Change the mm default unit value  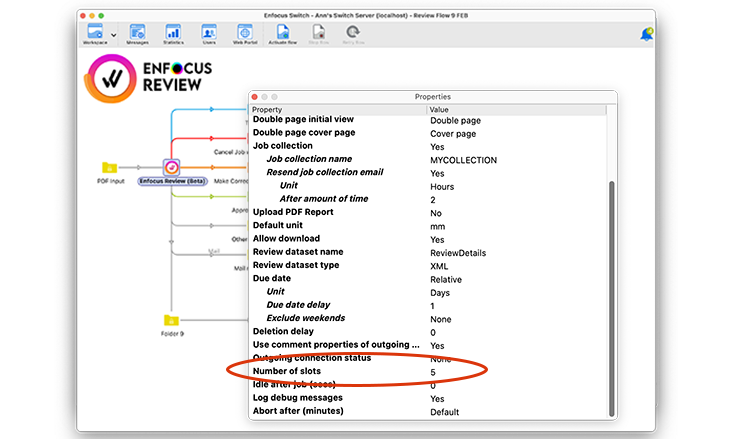pos(437,227)
